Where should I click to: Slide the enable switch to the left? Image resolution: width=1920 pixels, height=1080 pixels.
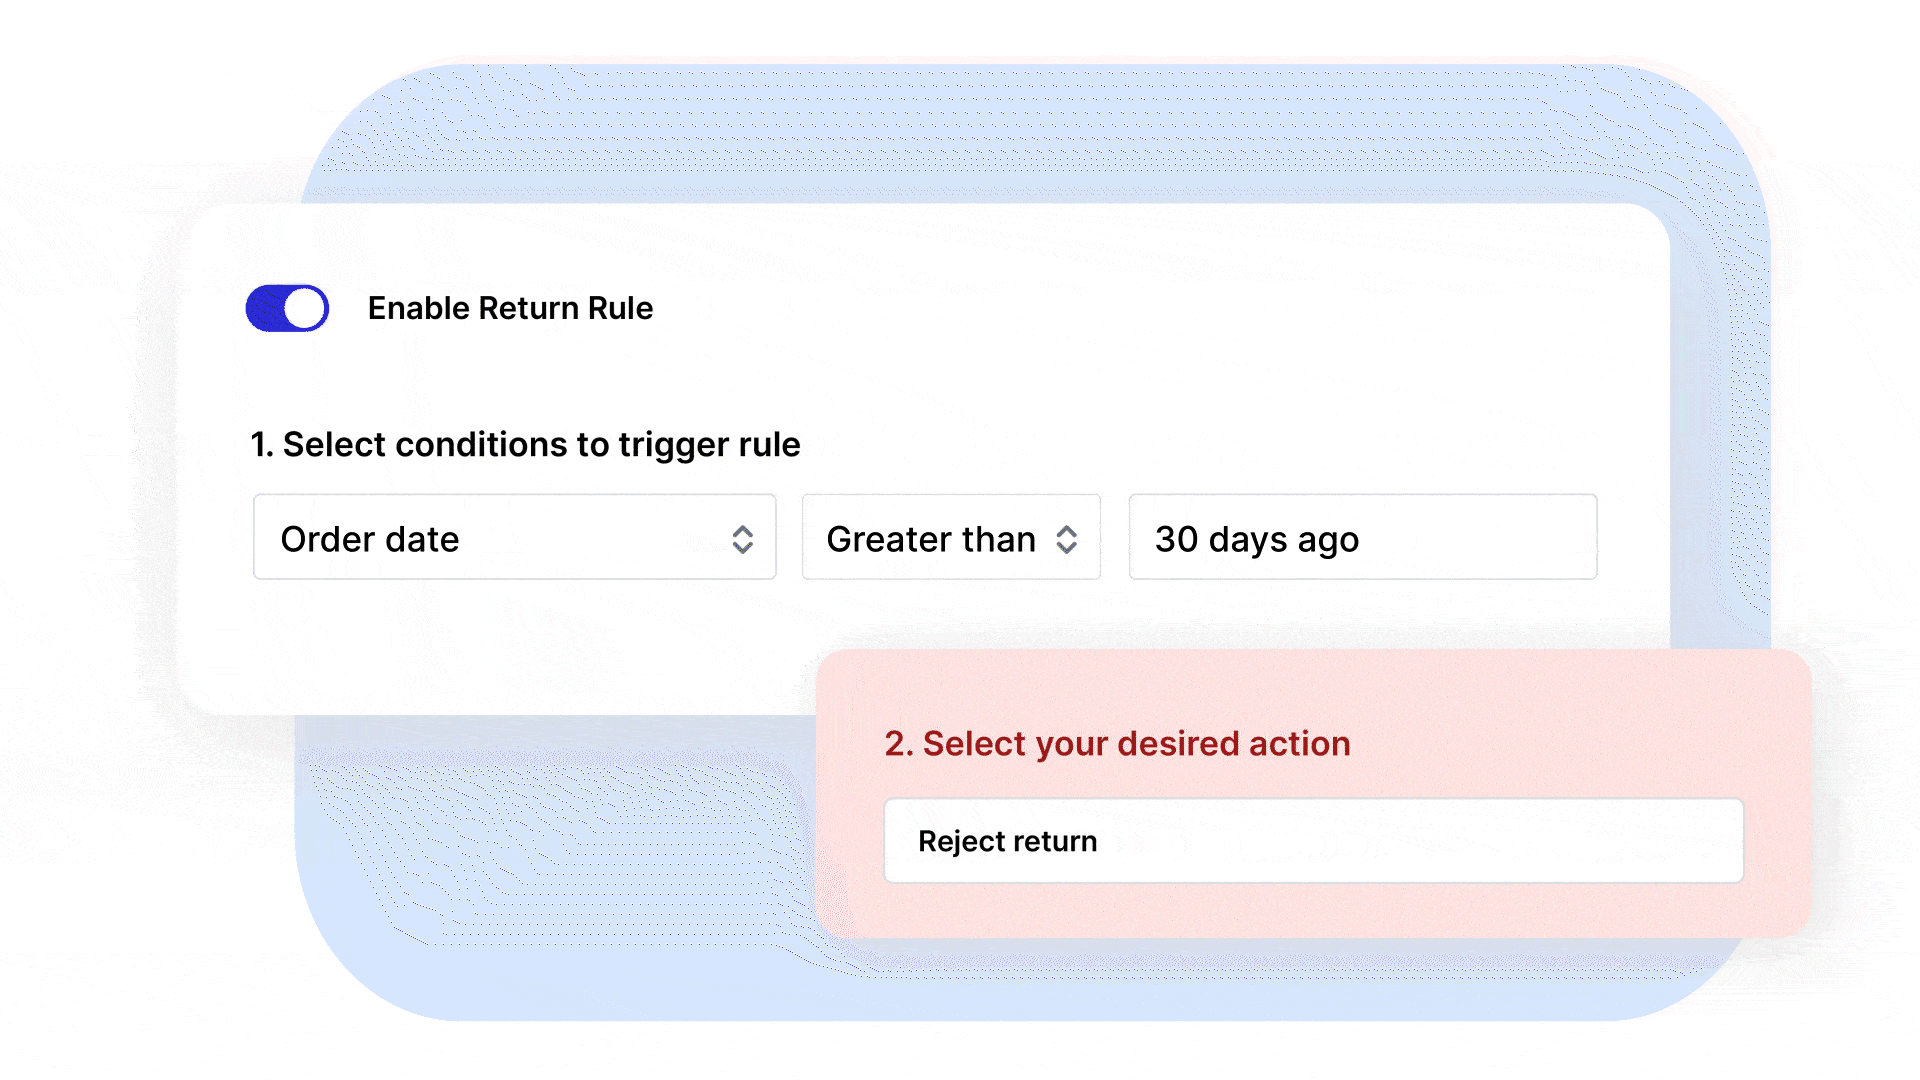(x=287, y=308)
